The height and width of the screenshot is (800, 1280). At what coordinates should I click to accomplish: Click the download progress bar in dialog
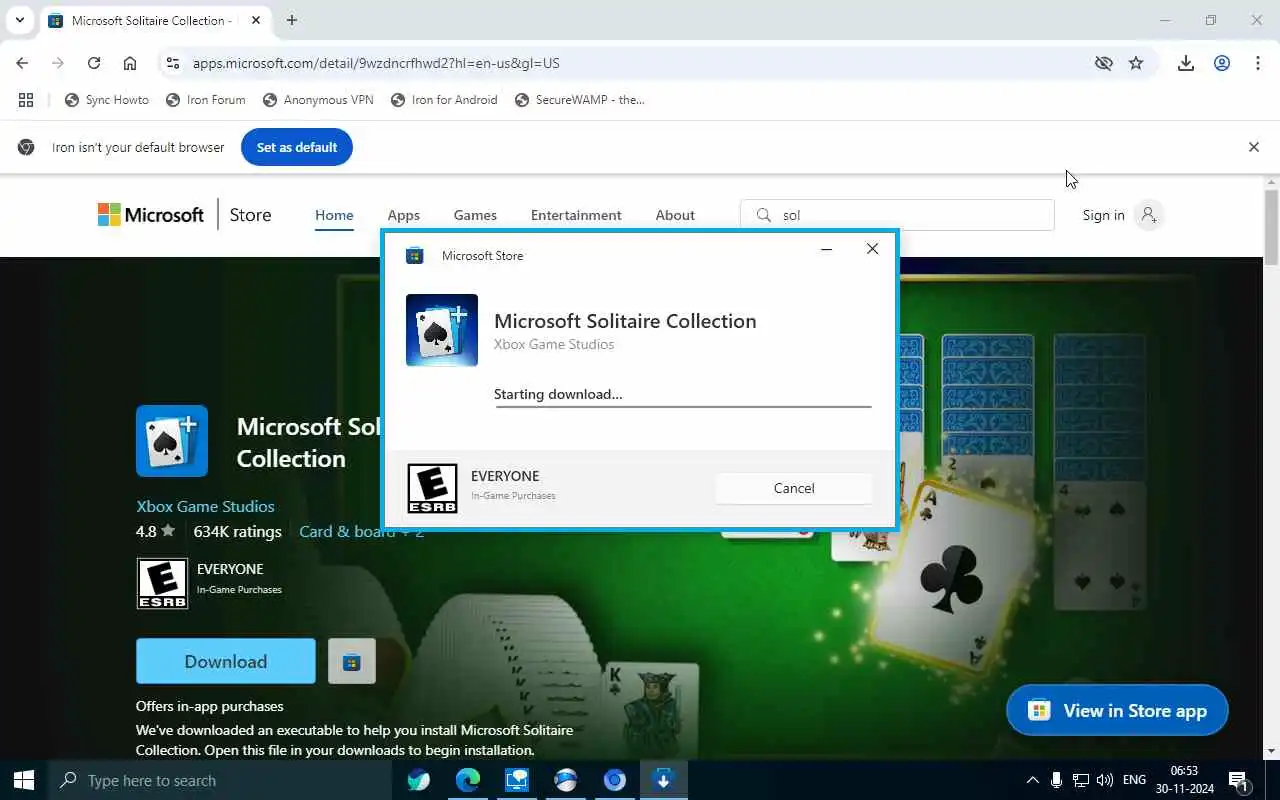coord(683,406)
